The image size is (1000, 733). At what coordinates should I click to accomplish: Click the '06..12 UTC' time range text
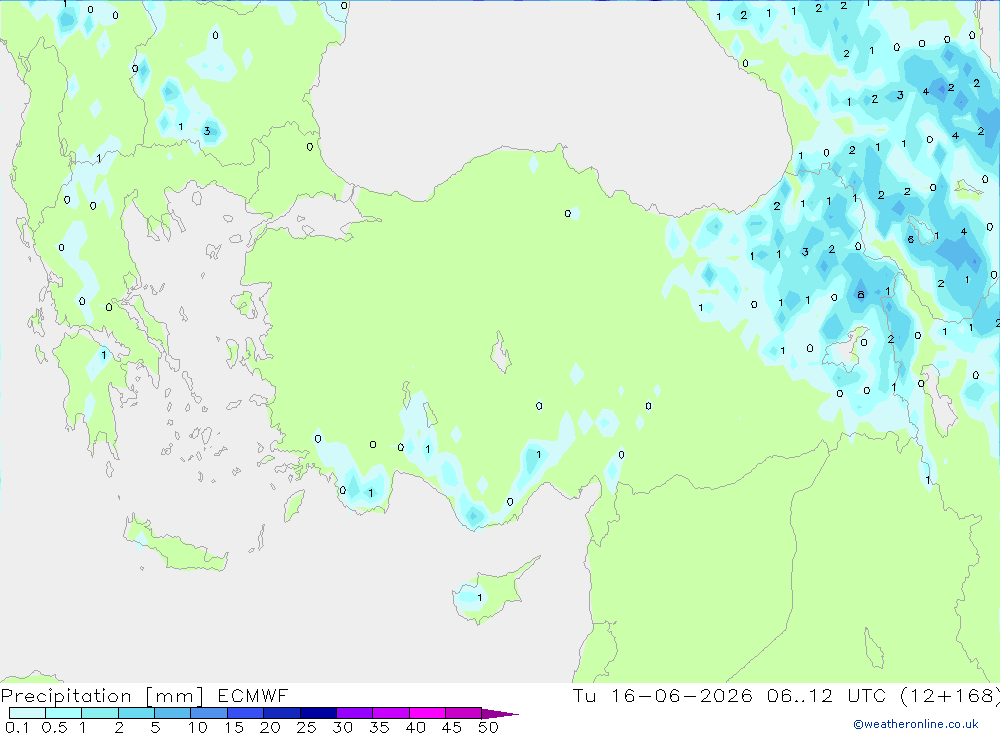pos(827,695)
